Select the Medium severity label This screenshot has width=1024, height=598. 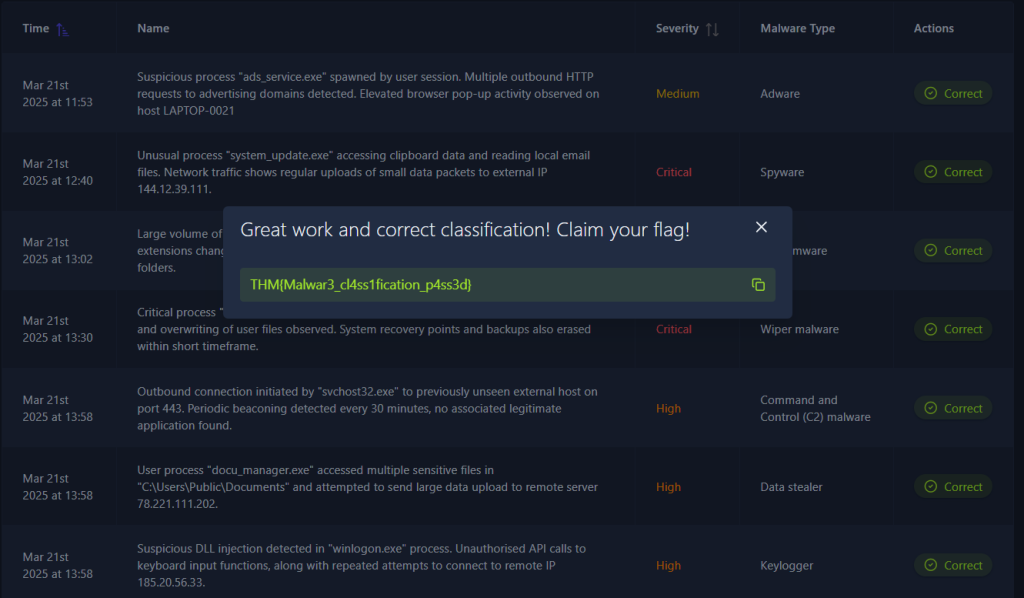pos(677,94)
